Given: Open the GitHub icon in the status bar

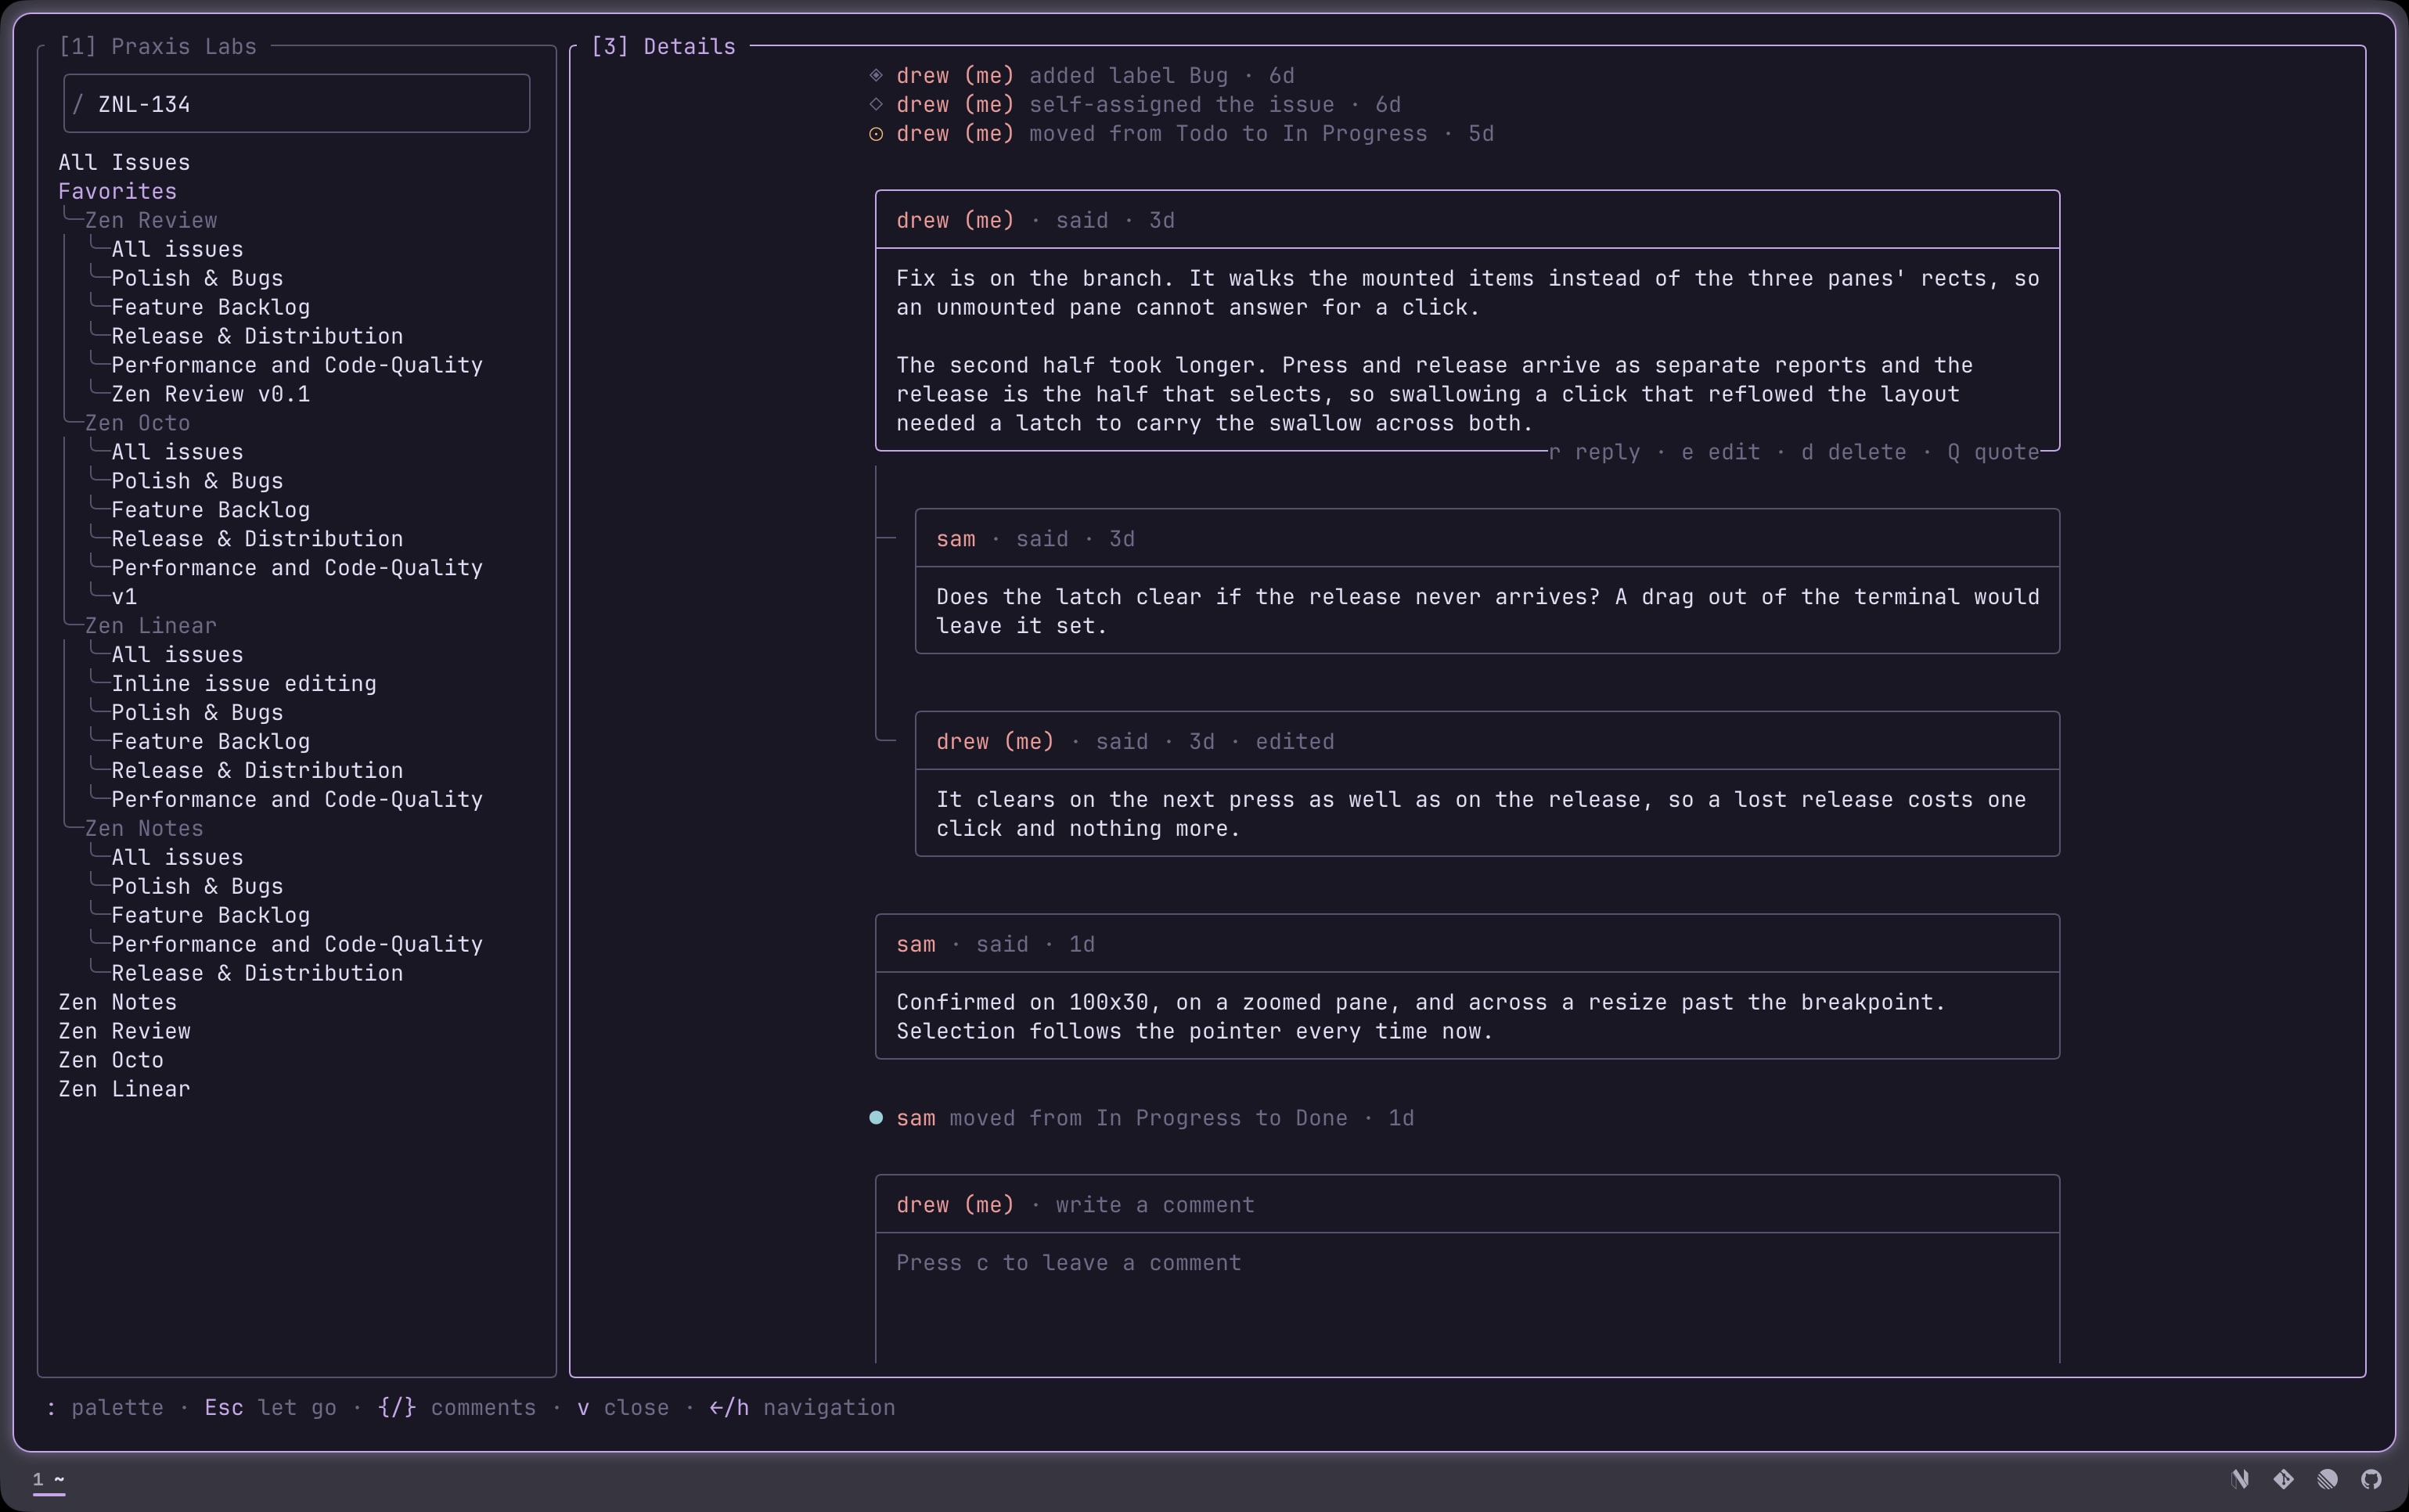Looking at the screenshot, I should 2372,1479.
